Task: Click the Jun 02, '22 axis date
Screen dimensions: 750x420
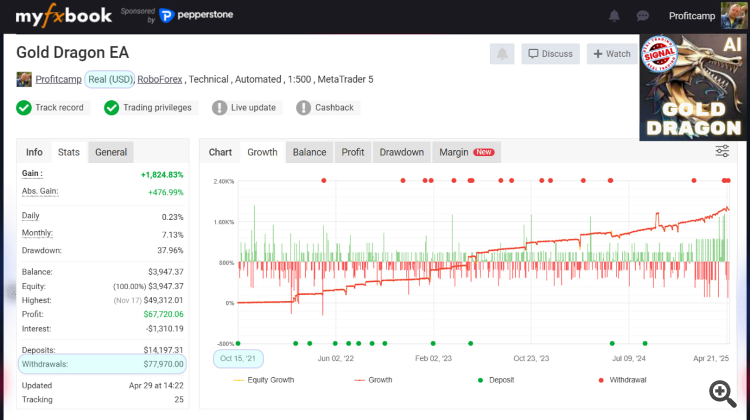Action: tap(336, 358)
